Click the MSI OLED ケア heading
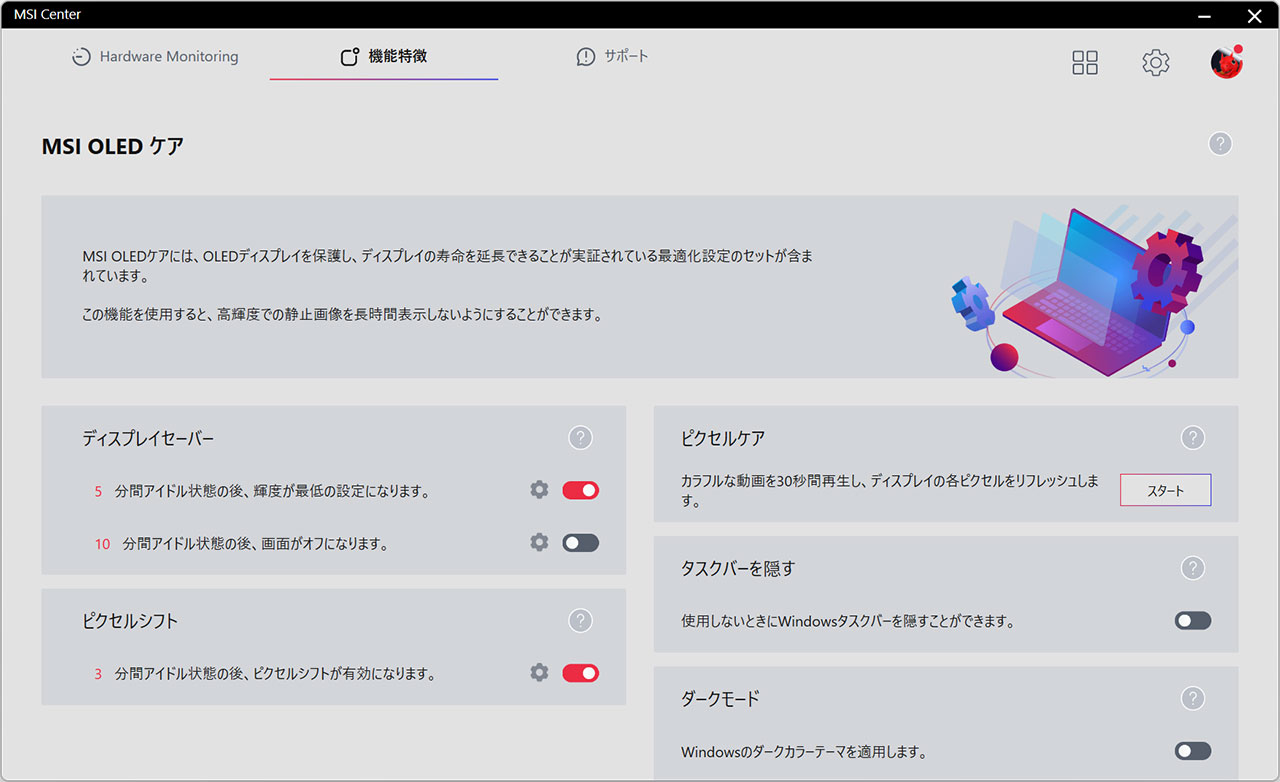Image resolution: width=1280 pixels, height=782 pixels. click(x=112, y=146)
